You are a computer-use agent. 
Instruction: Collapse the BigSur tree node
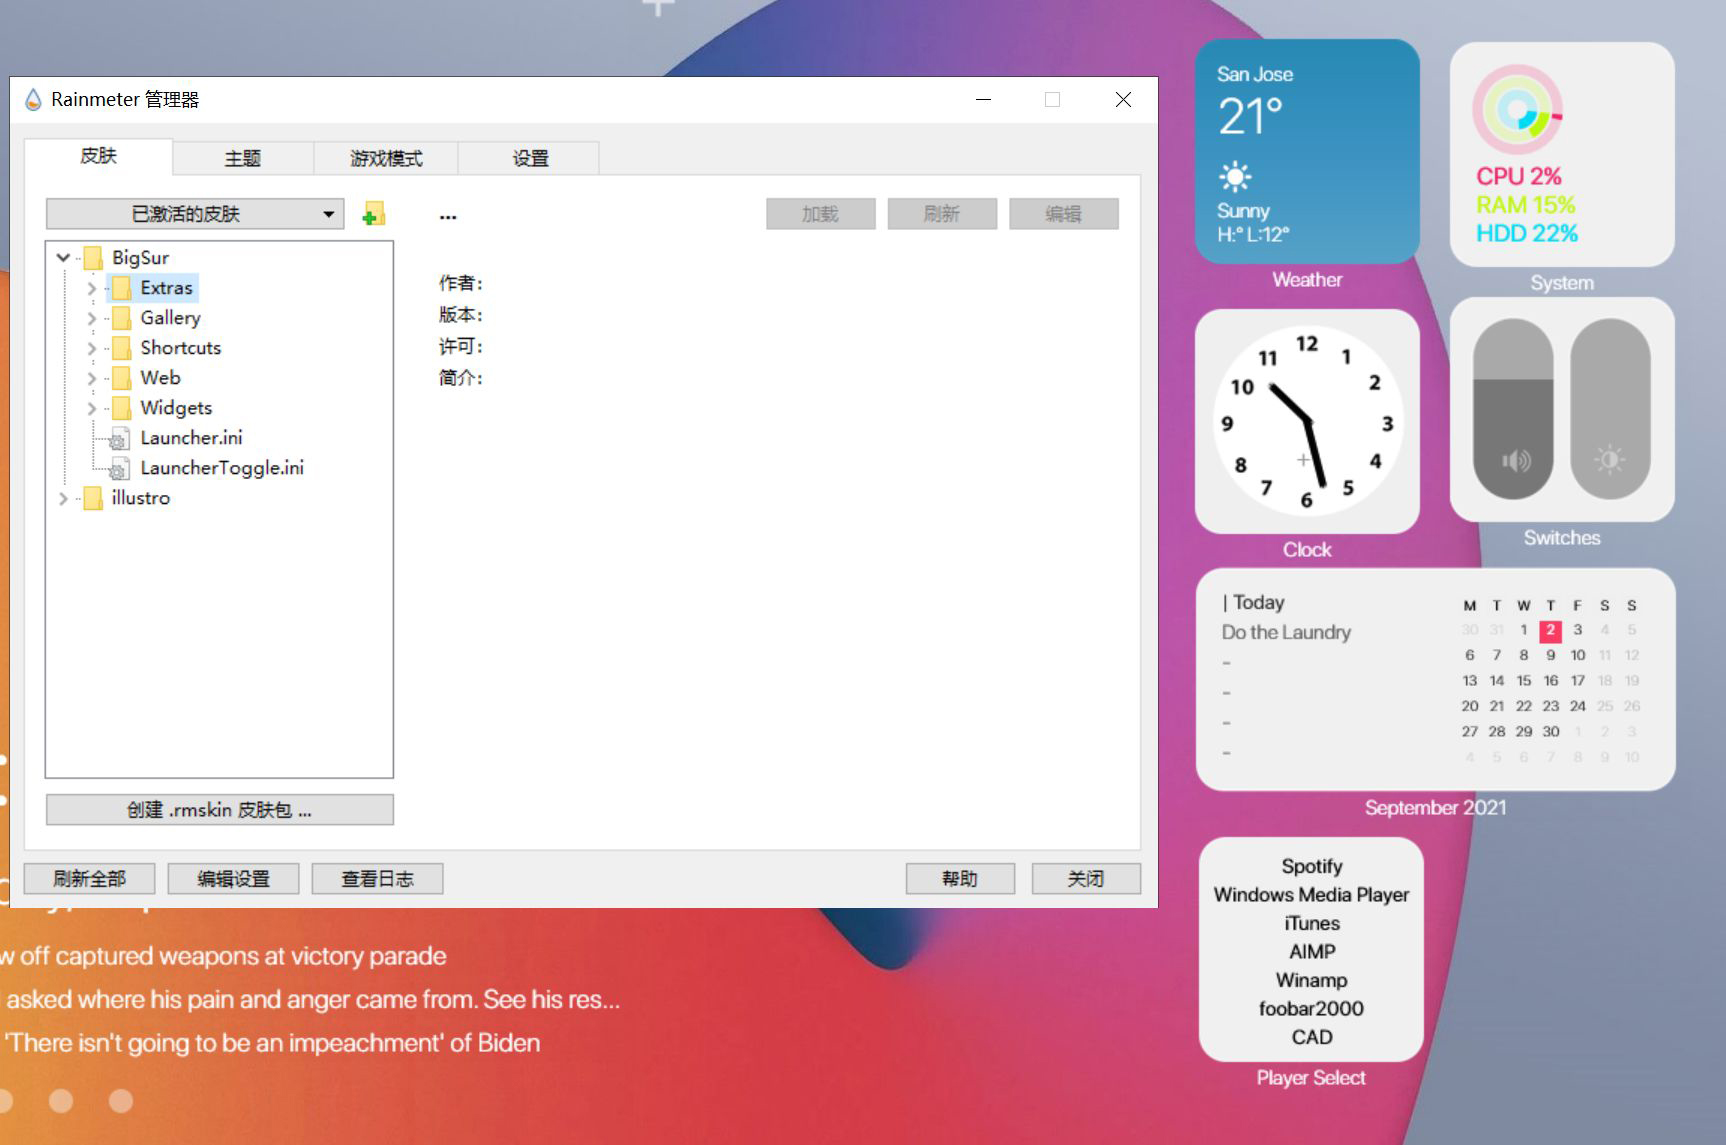[x=63, y=257]
